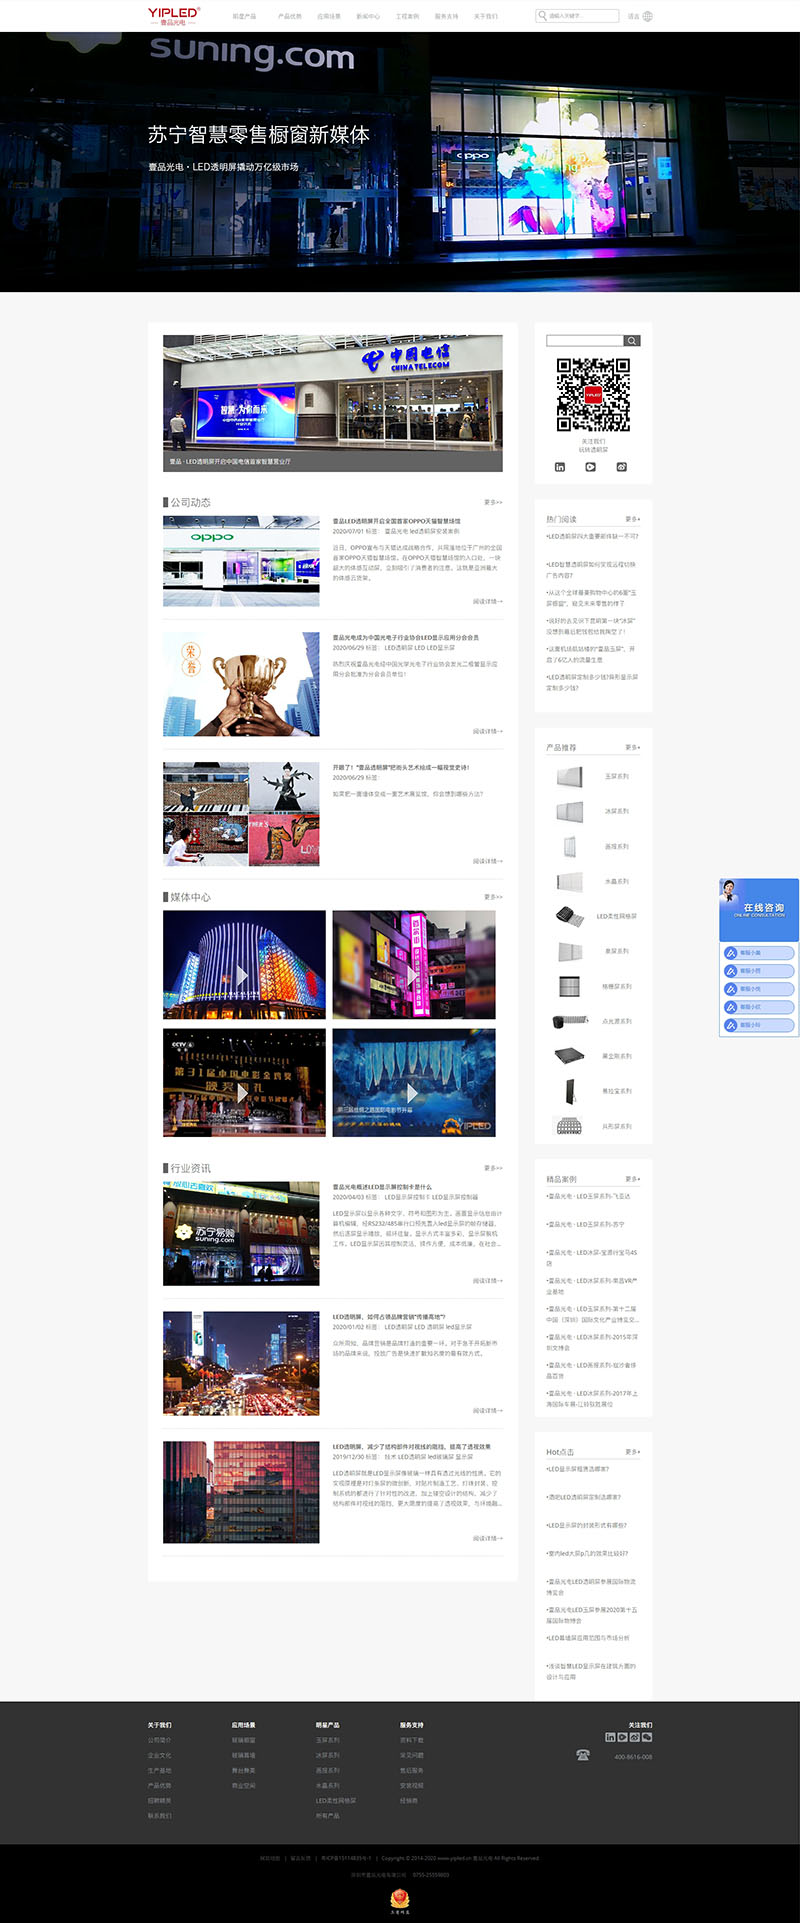This screenshot has height=1923, width=800.
Task: Open 新闻中心 in the top navigation
Action: tap(367, 17)
